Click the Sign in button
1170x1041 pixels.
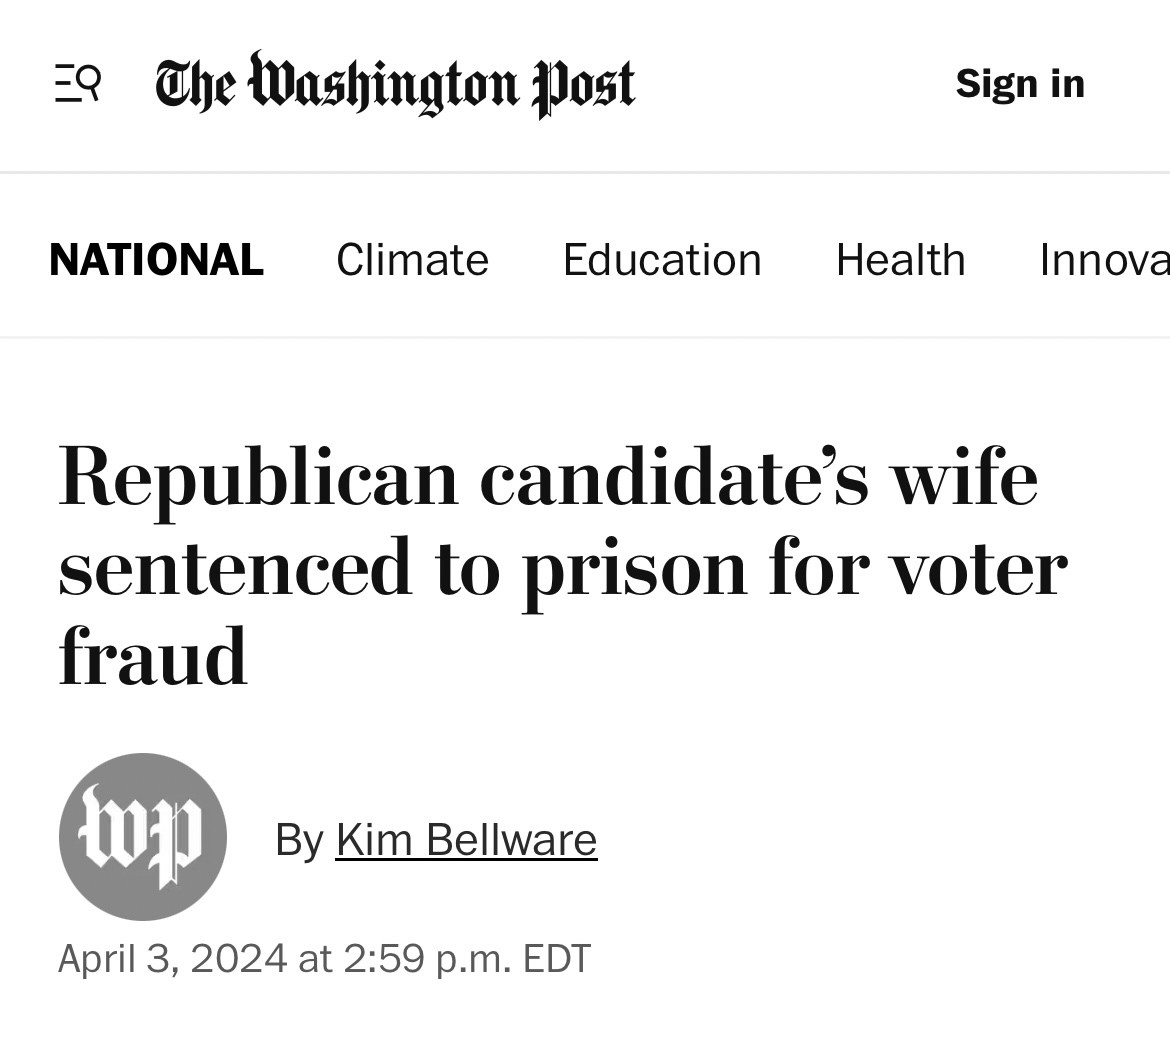(1020, 83)
